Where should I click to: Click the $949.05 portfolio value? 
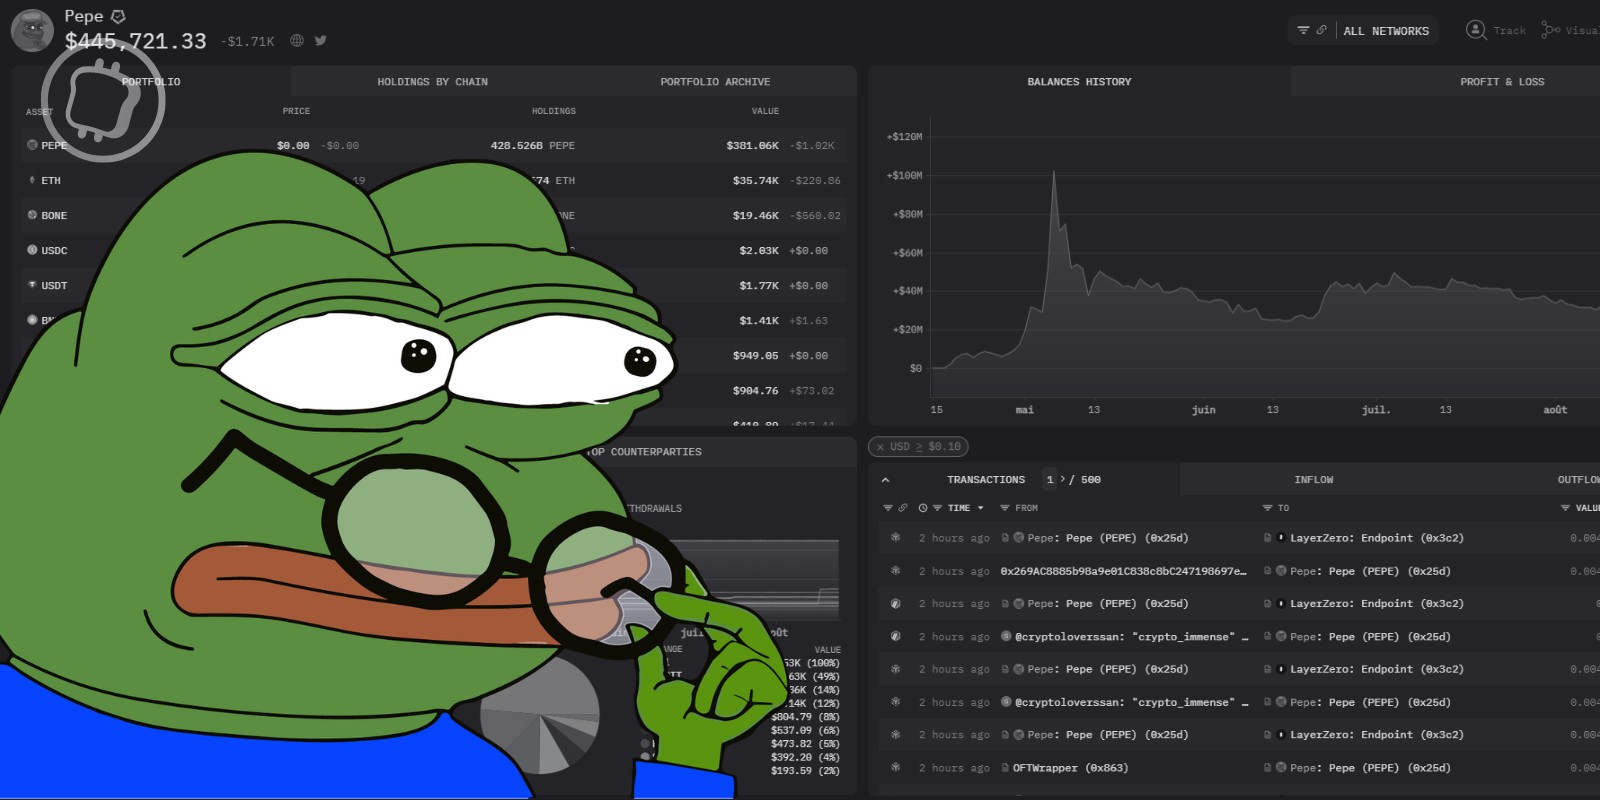coord(755,356)
